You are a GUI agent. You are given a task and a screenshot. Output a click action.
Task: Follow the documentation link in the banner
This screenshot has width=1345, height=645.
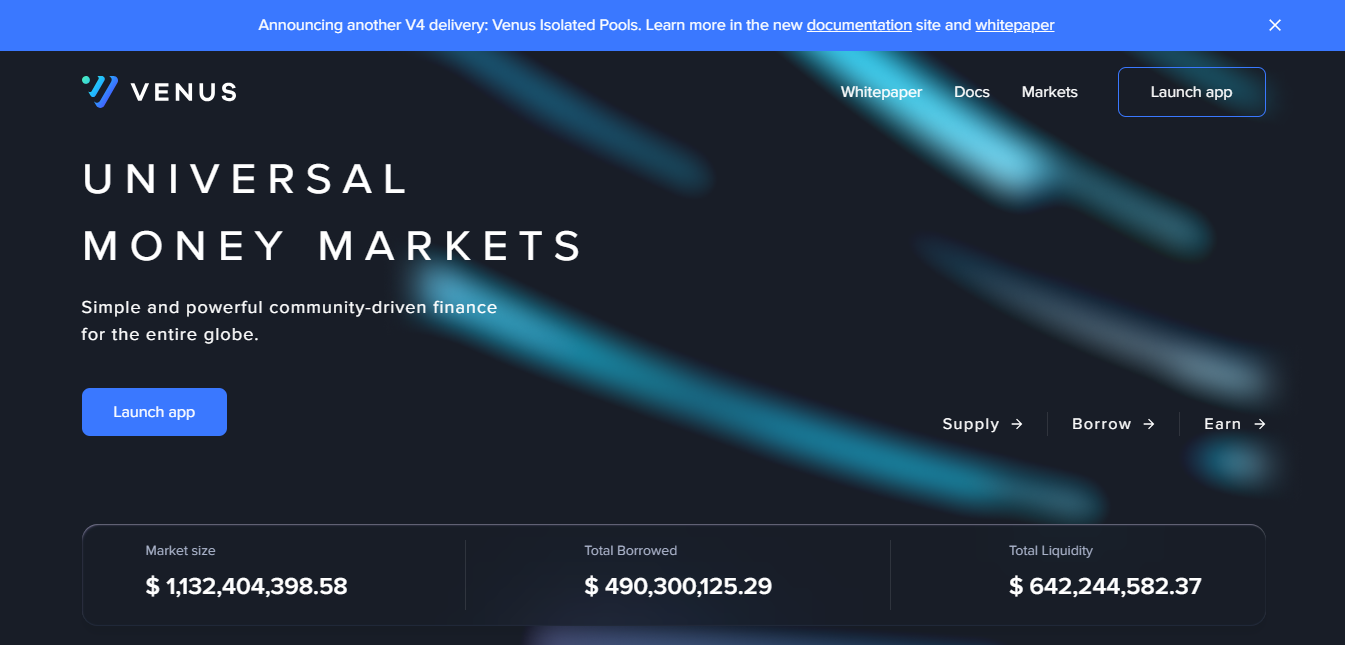(858, 25)
